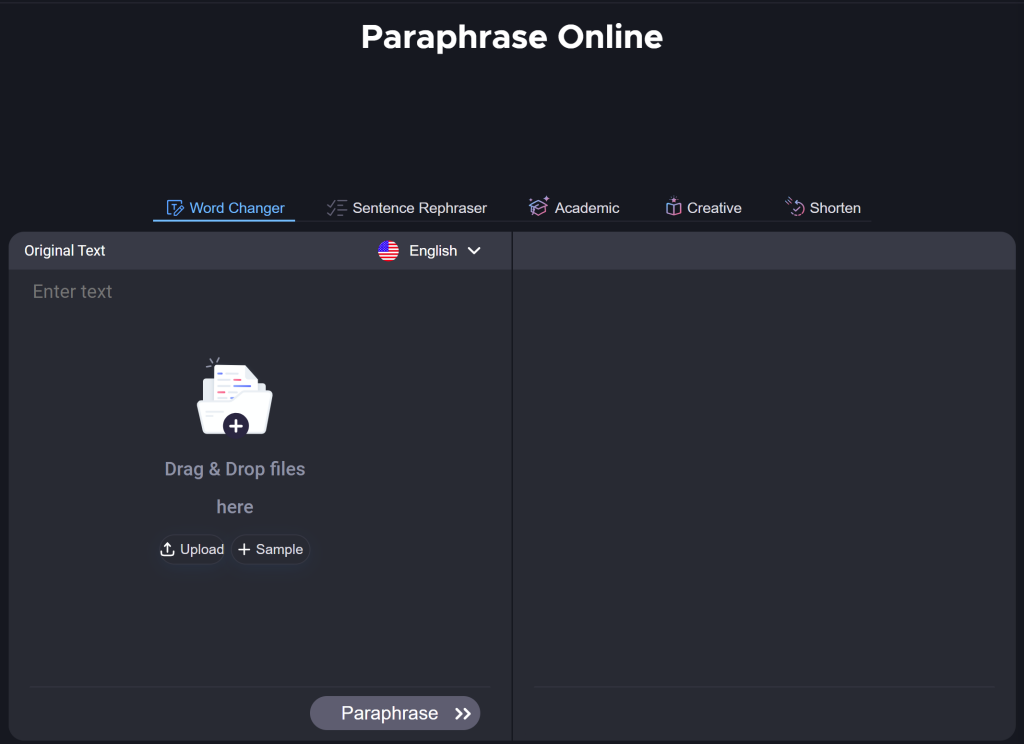
Task: Collapse the language dropdown arrow
Action: pos(474,251)
